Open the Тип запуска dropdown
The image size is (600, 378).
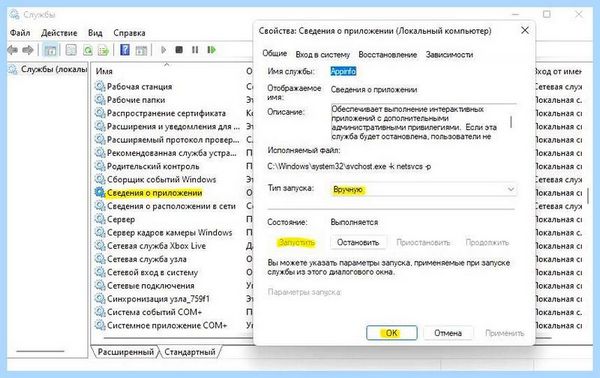(x=424, y=189)
